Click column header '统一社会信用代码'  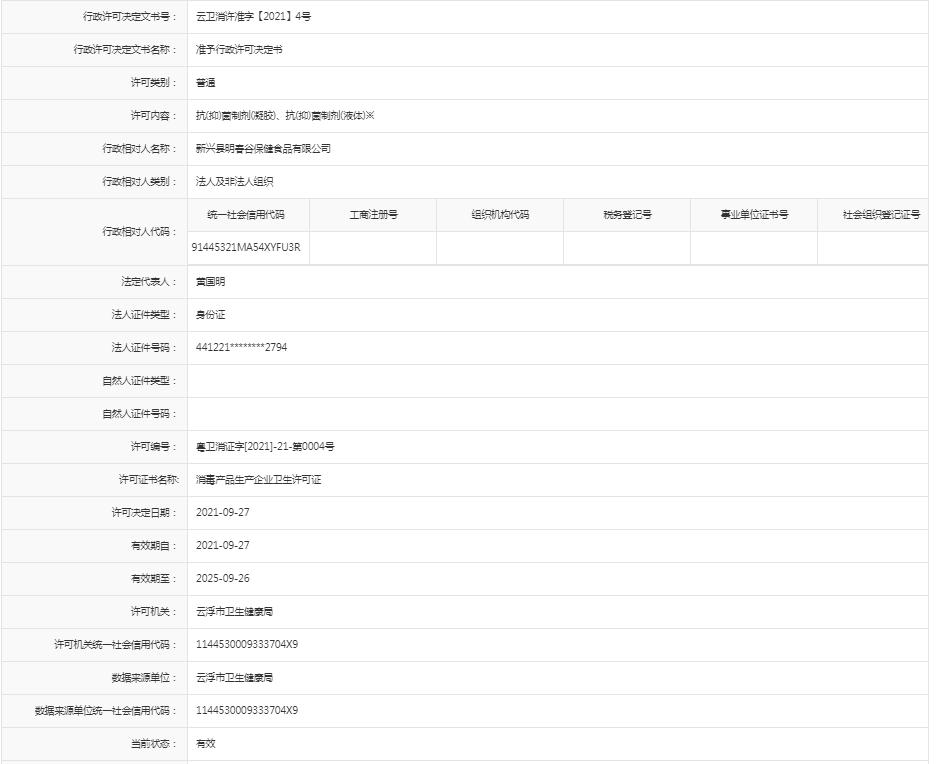[x=246, y=215]
